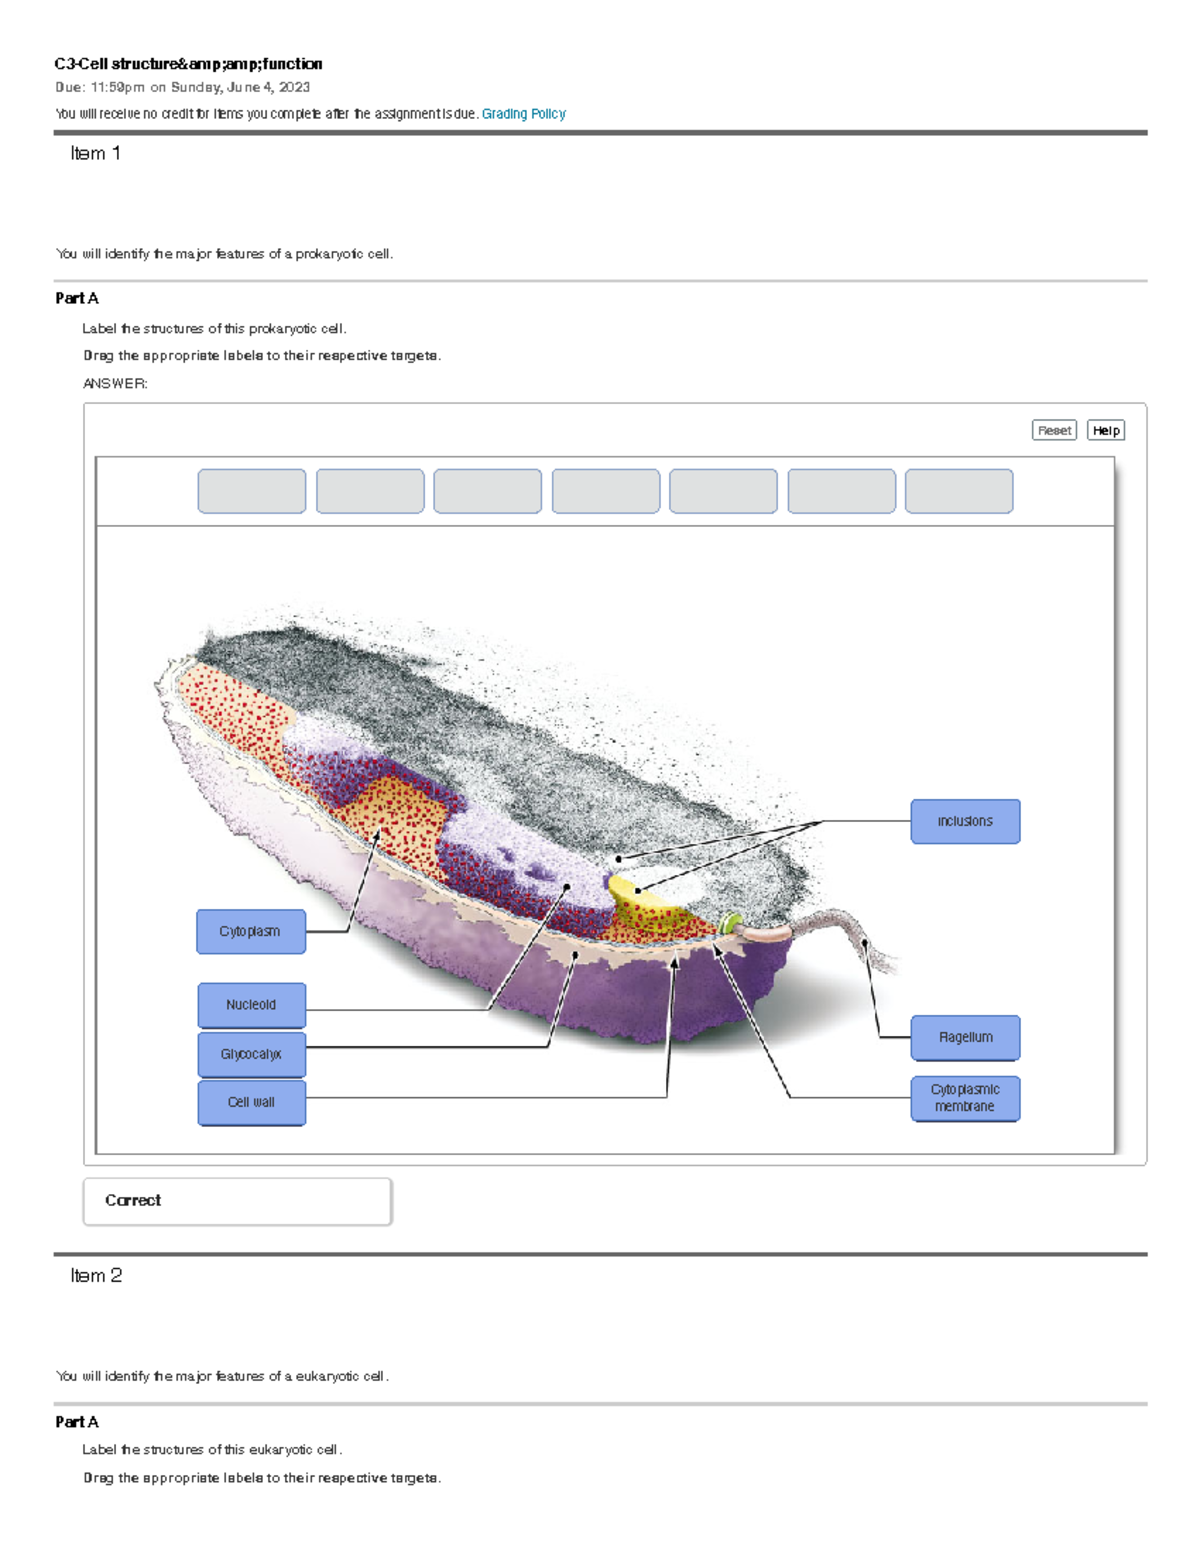Select the Cell wall label box
1200x1553 pixels.
click(x=251, y=1102)
